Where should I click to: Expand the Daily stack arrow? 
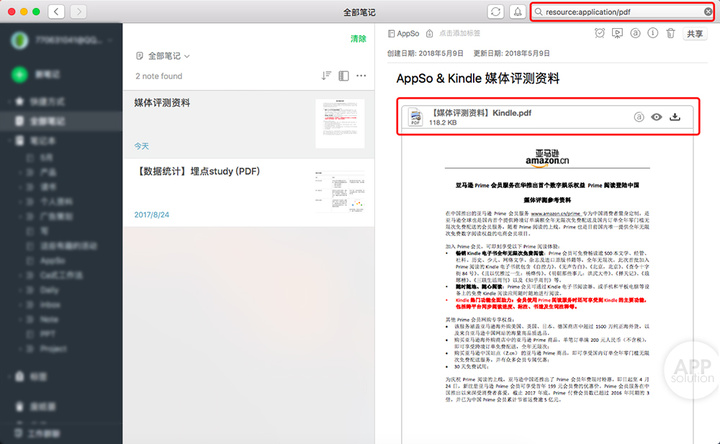click(x=20, y=290)
